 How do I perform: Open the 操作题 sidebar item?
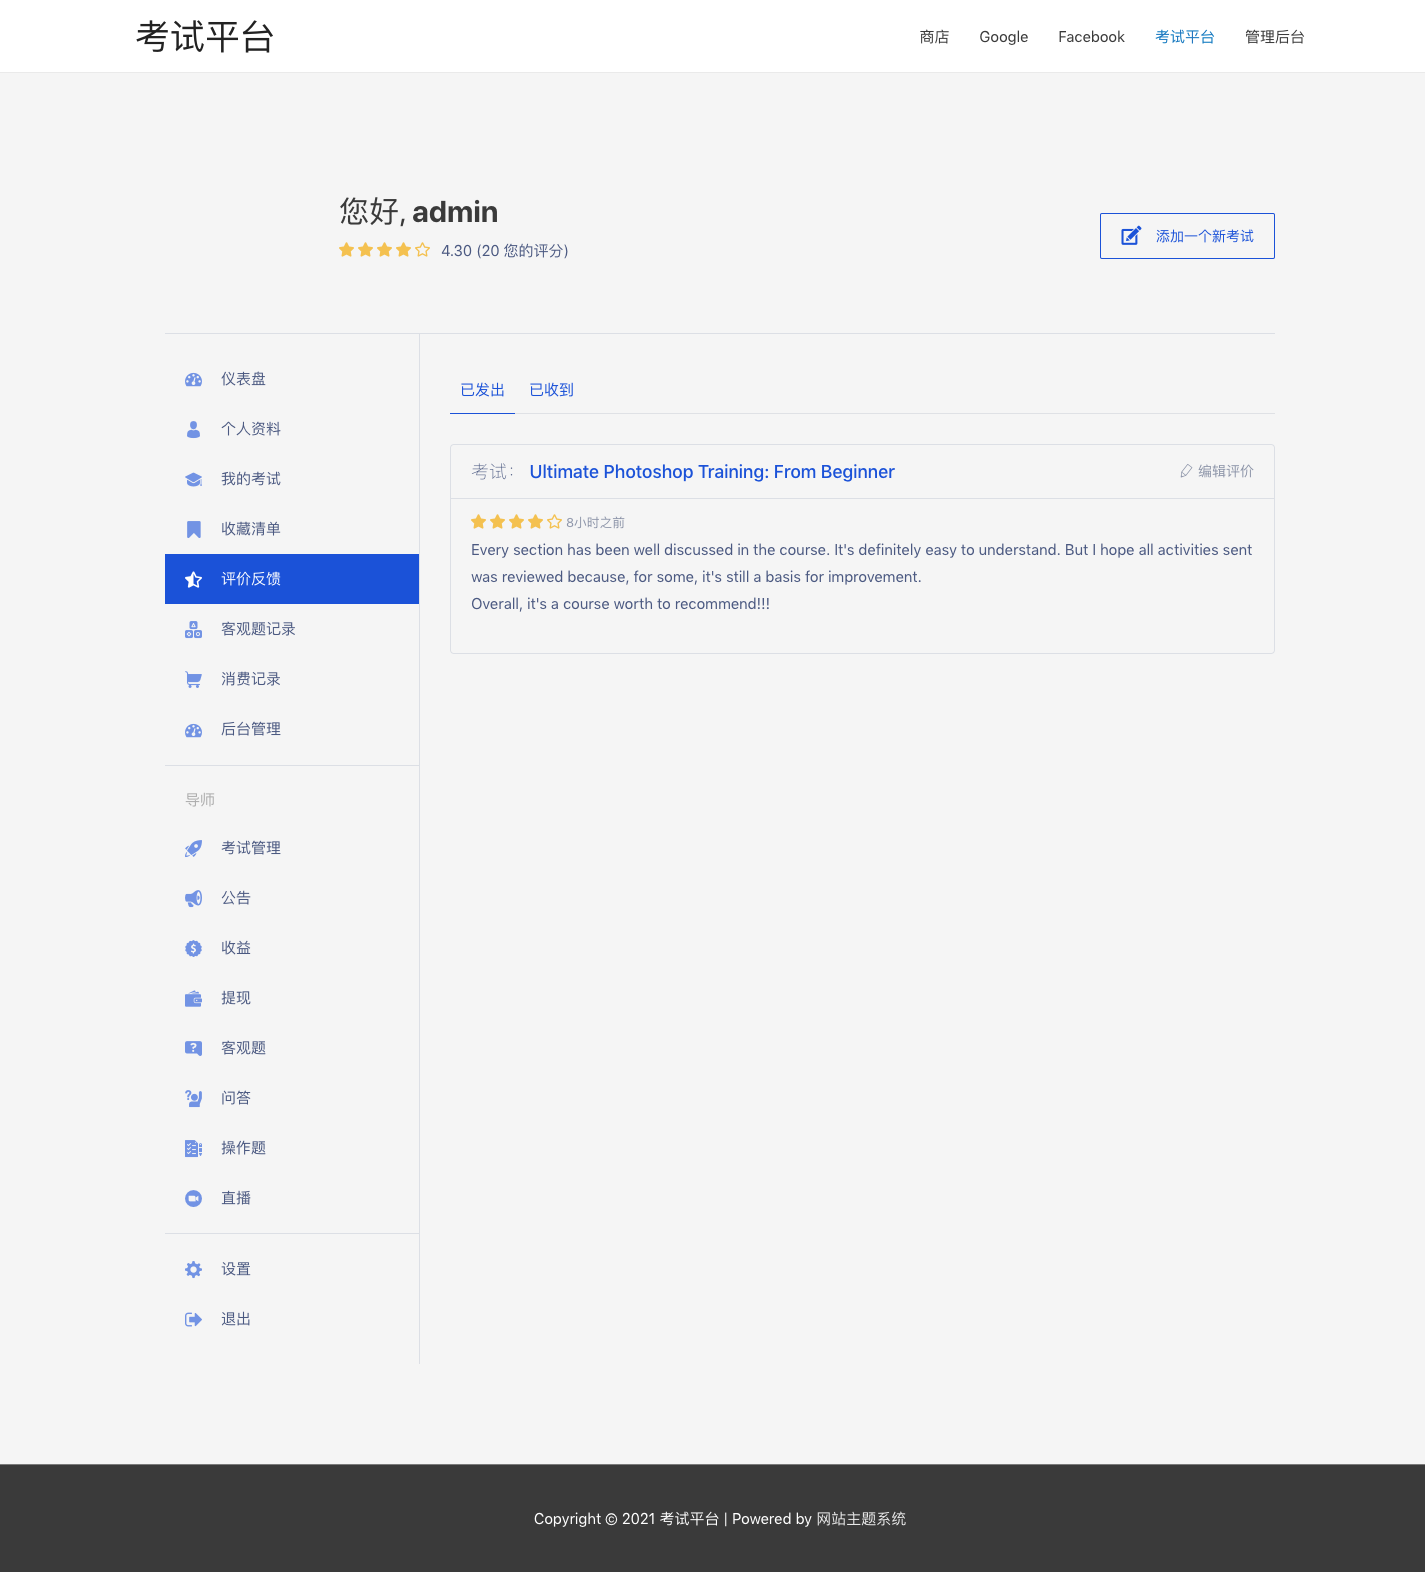[x=292, y=1148]
